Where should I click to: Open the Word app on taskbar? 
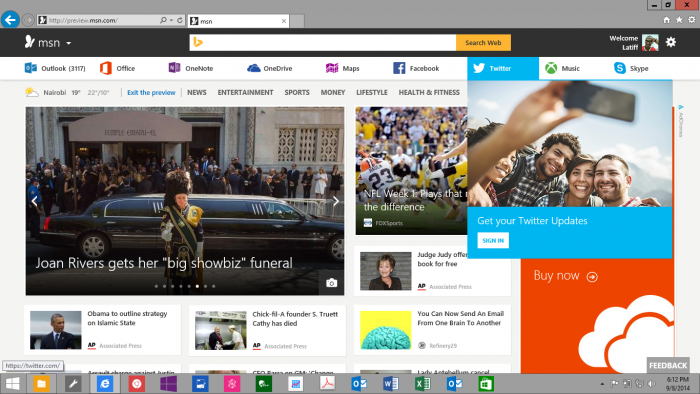click(391, 384)
